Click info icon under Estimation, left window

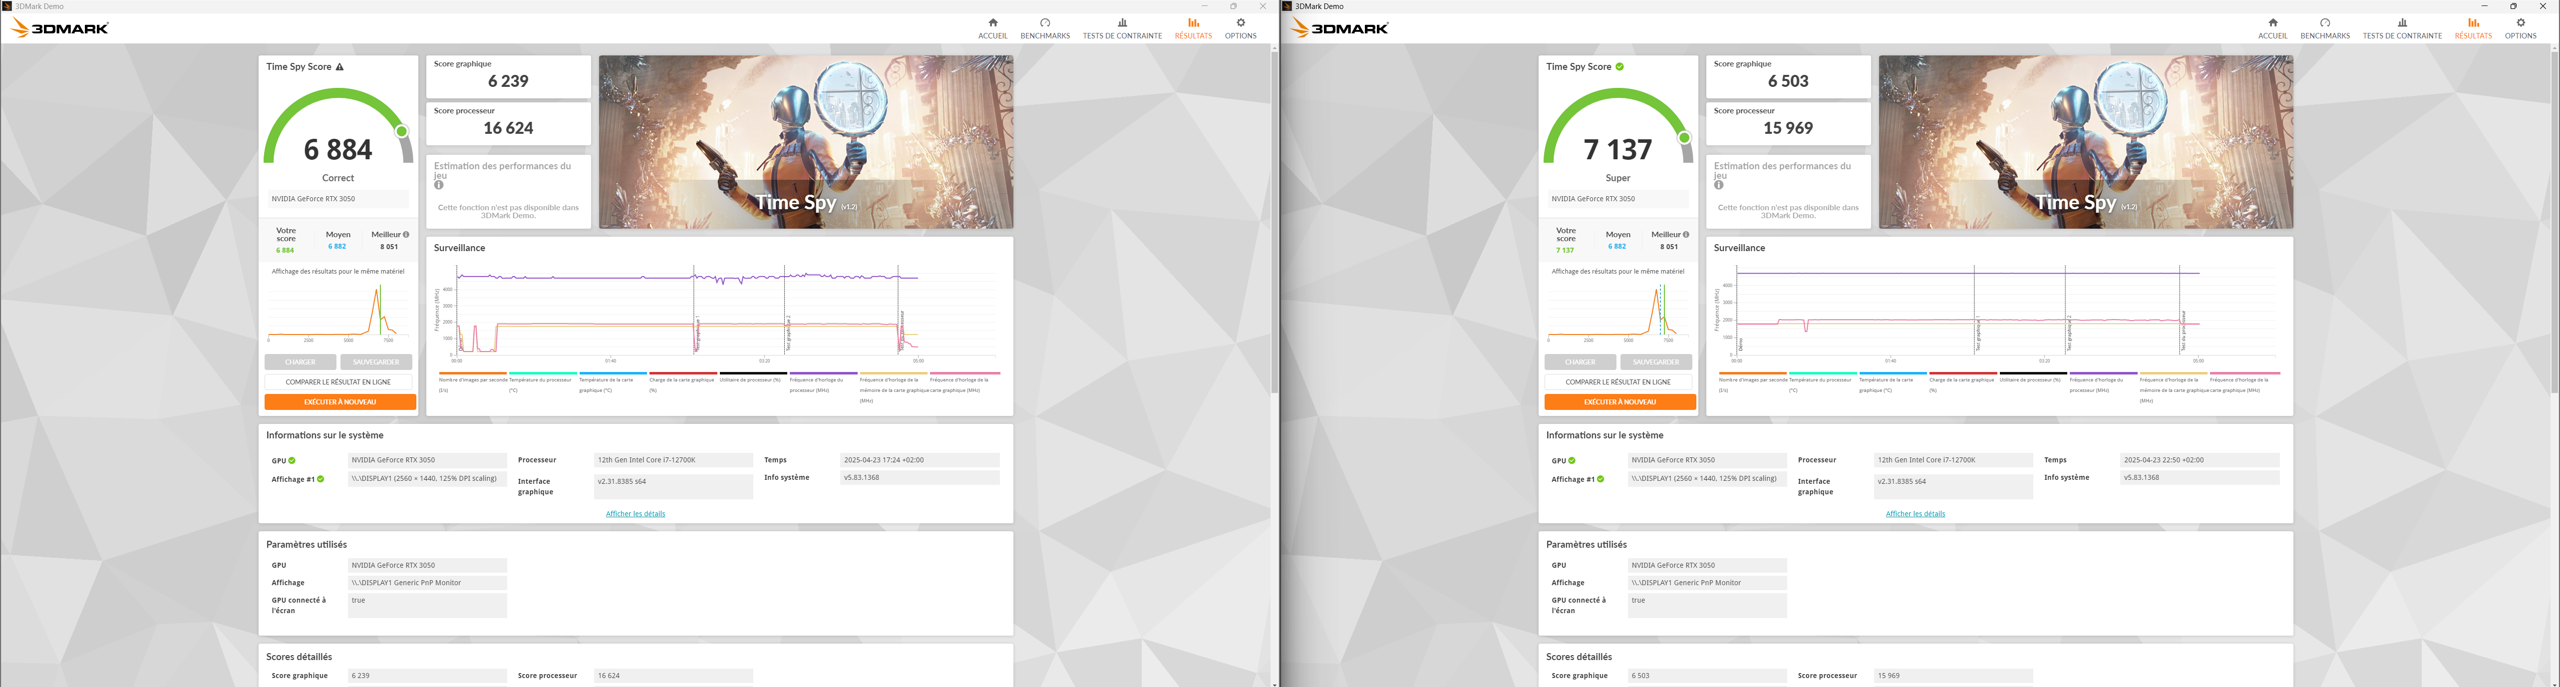coord(438,185)
